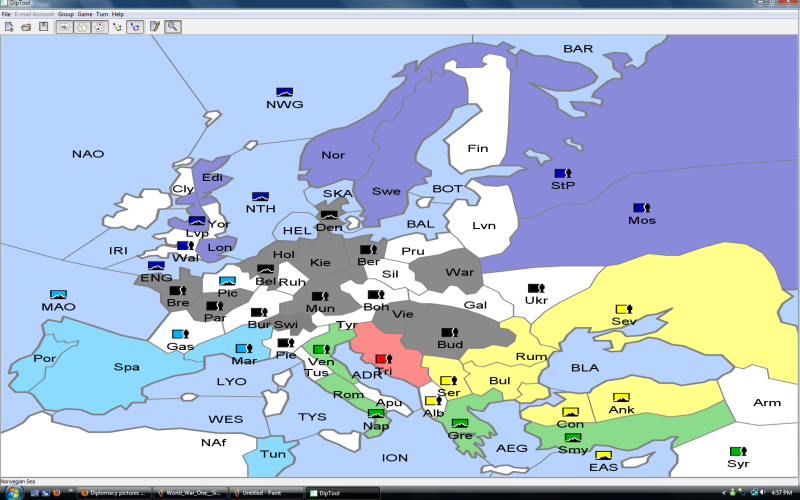Viewport: 800px width, 500px height.
Task: Click the Spa province on the map
Action: pos(126,367)
